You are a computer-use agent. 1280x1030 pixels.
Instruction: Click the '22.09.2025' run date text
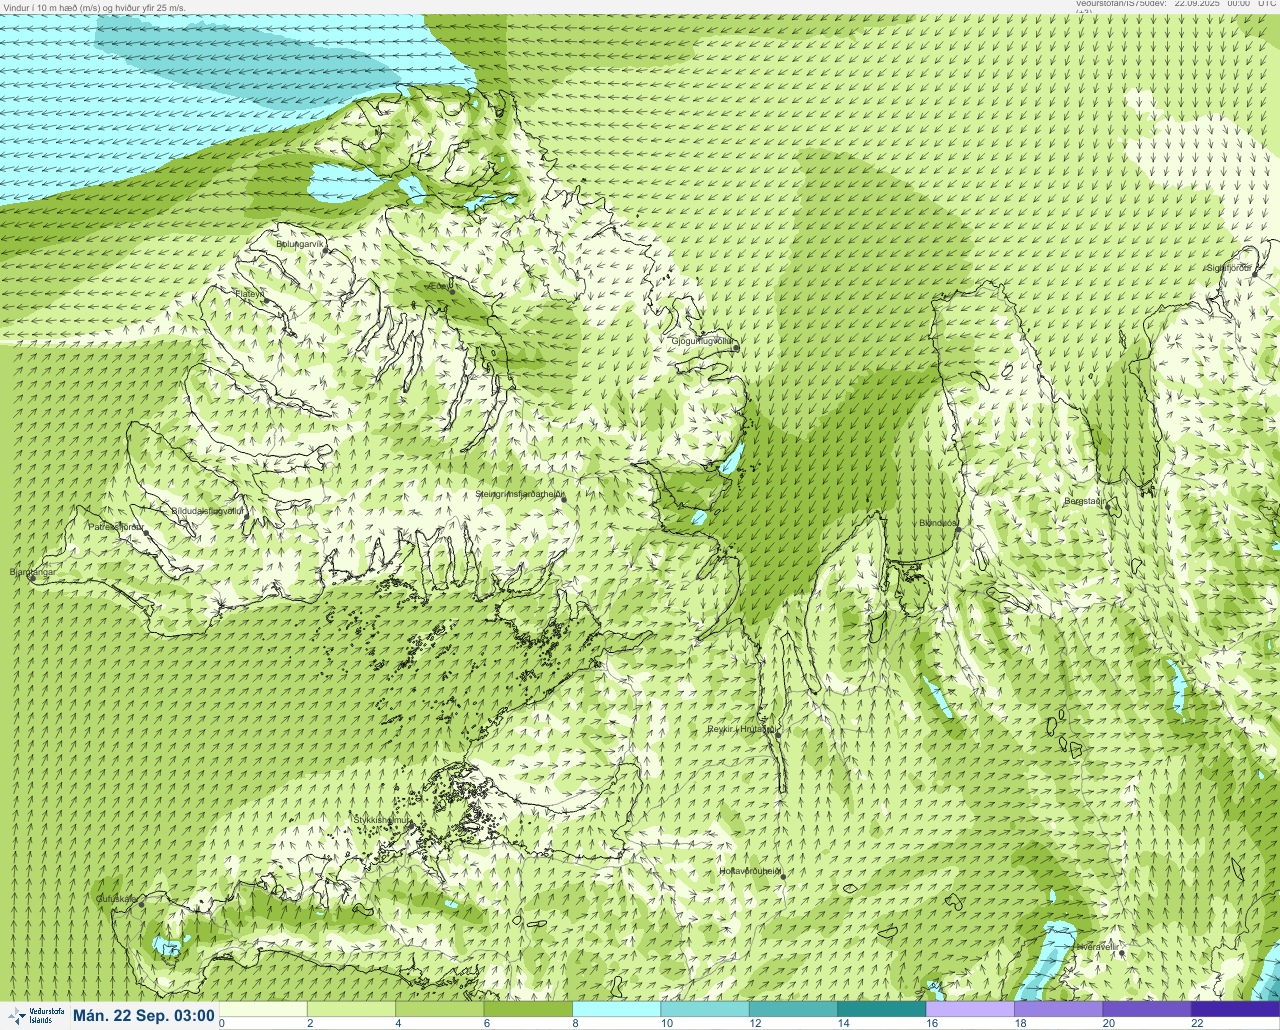pos(1197,4)
